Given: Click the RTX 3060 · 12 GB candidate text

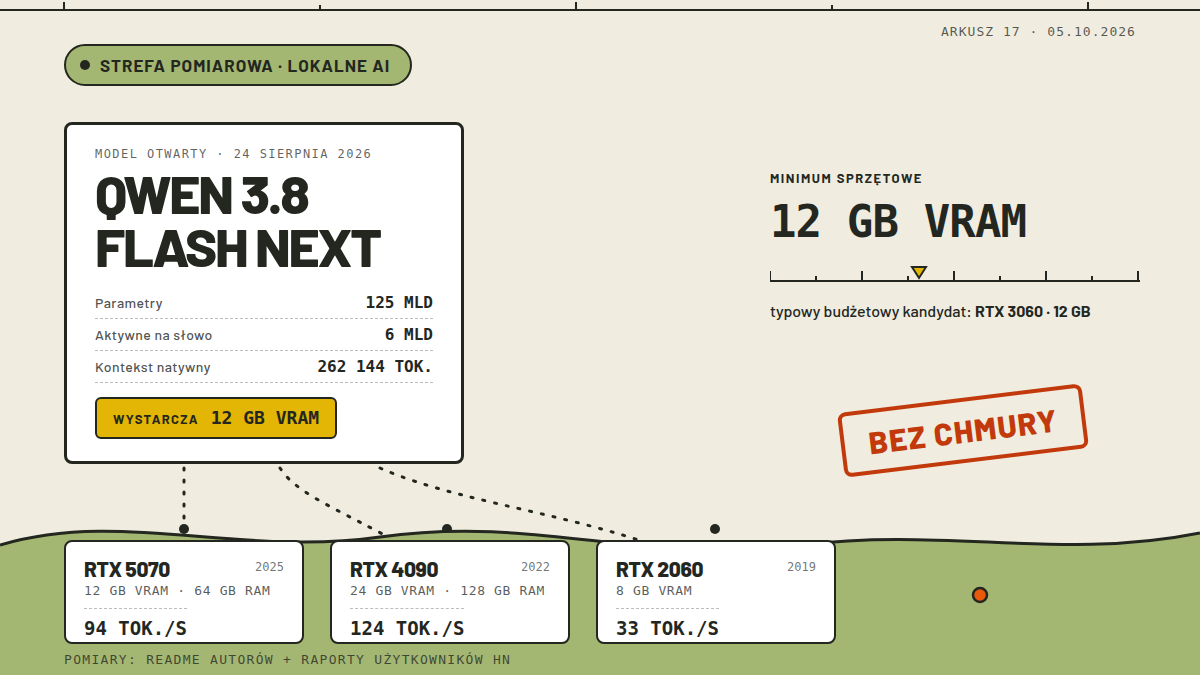Looking at the screenshot, I should pyautogui.click(x=1033, y=312).
